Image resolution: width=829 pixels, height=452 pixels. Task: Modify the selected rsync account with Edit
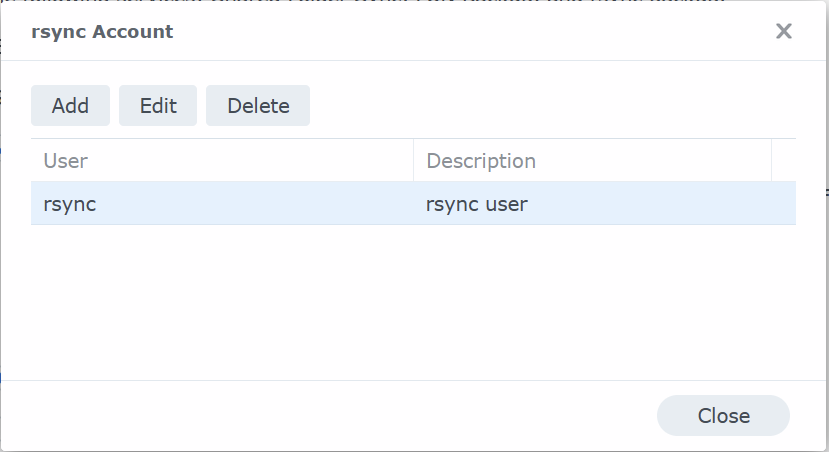pos(158,106)
